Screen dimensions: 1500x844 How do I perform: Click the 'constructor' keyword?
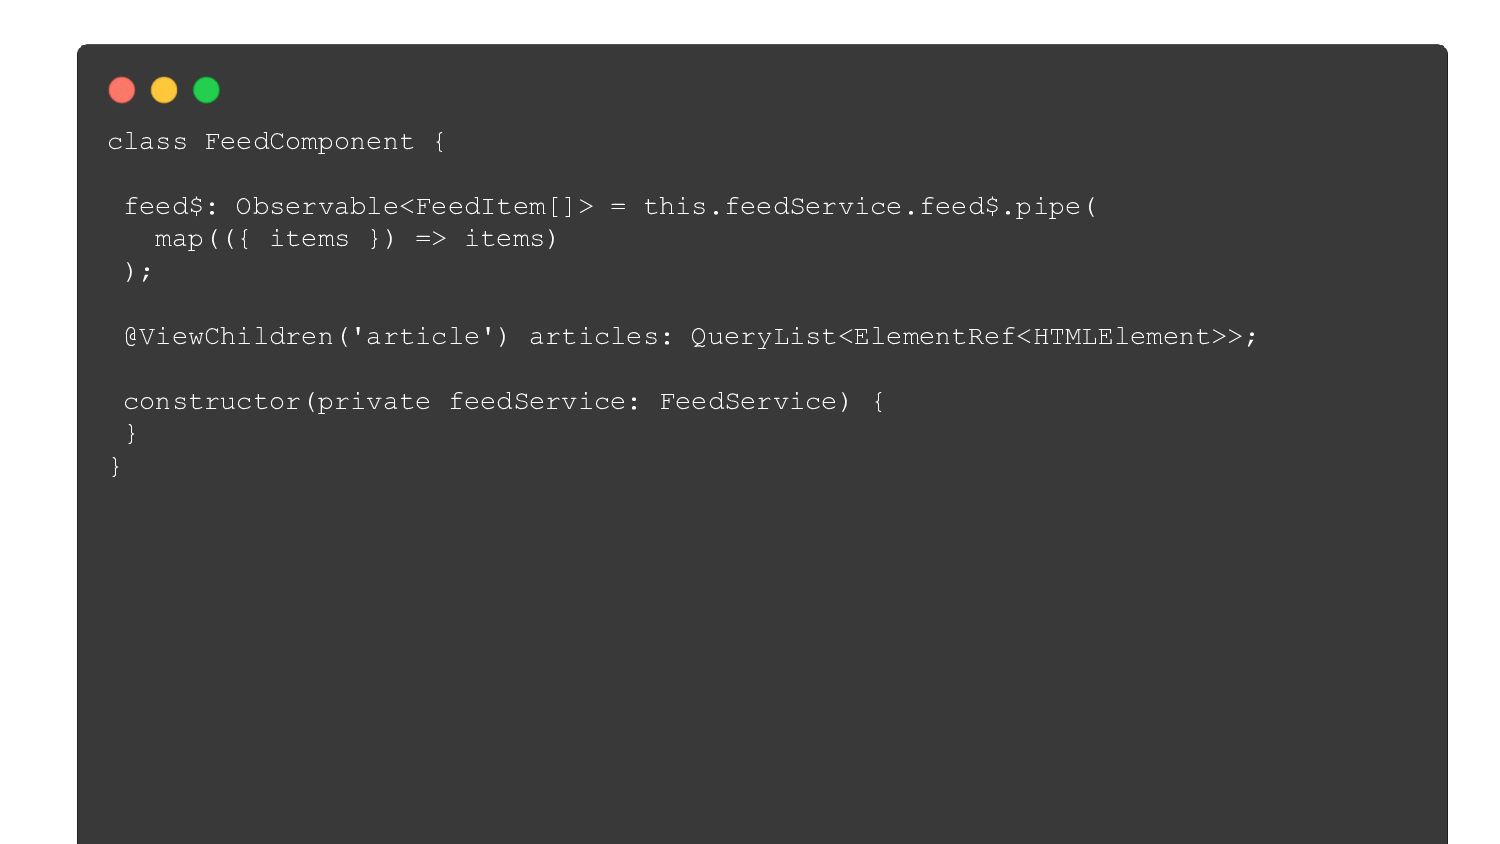212,402
